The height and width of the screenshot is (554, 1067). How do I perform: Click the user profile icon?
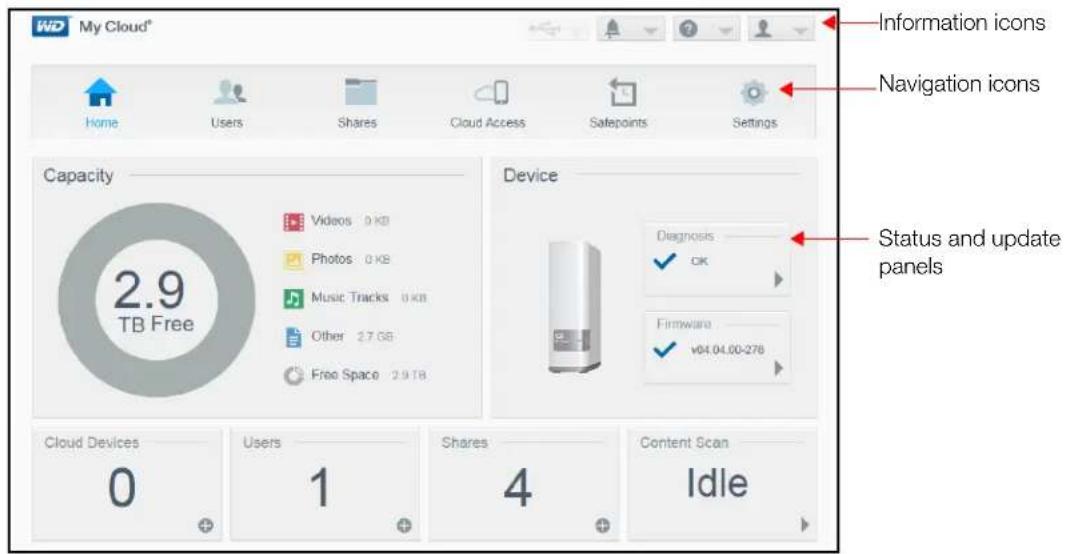pos(764,29)
